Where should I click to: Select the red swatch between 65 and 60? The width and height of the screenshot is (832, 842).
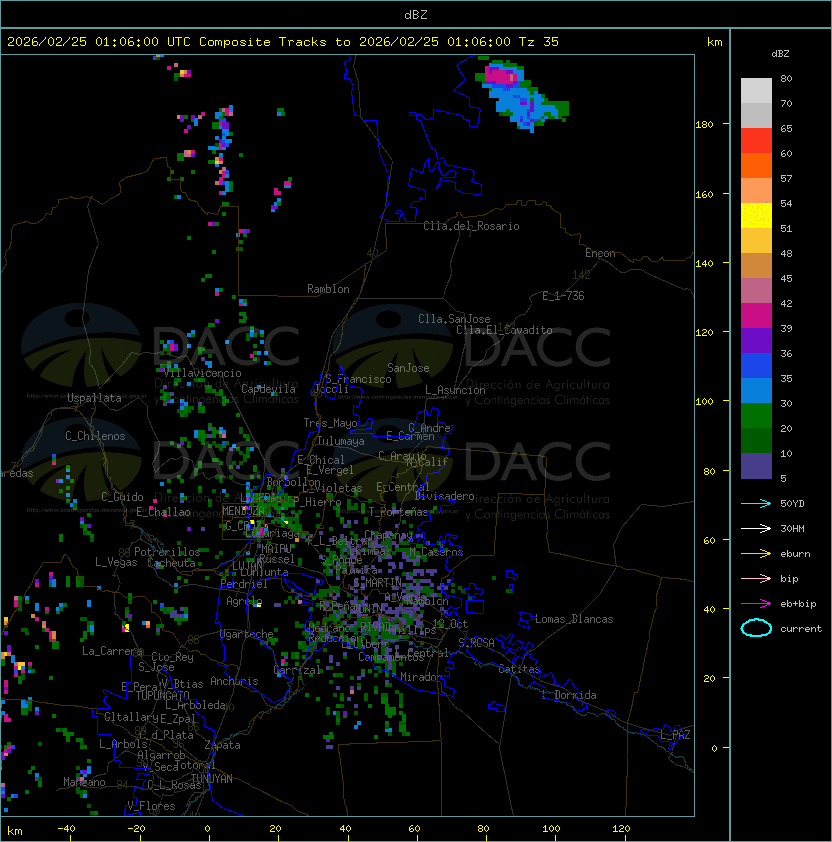click(x=756, y=141)
